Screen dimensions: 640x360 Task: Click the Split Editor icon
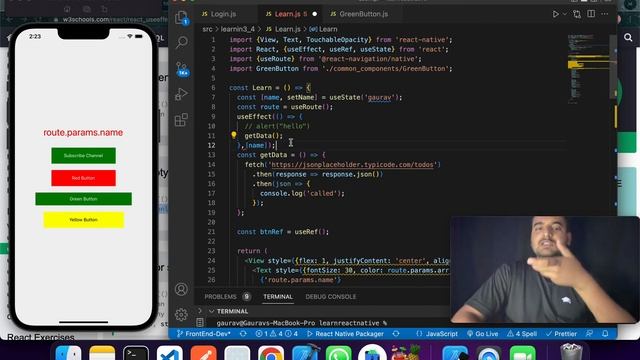point(591,14)
